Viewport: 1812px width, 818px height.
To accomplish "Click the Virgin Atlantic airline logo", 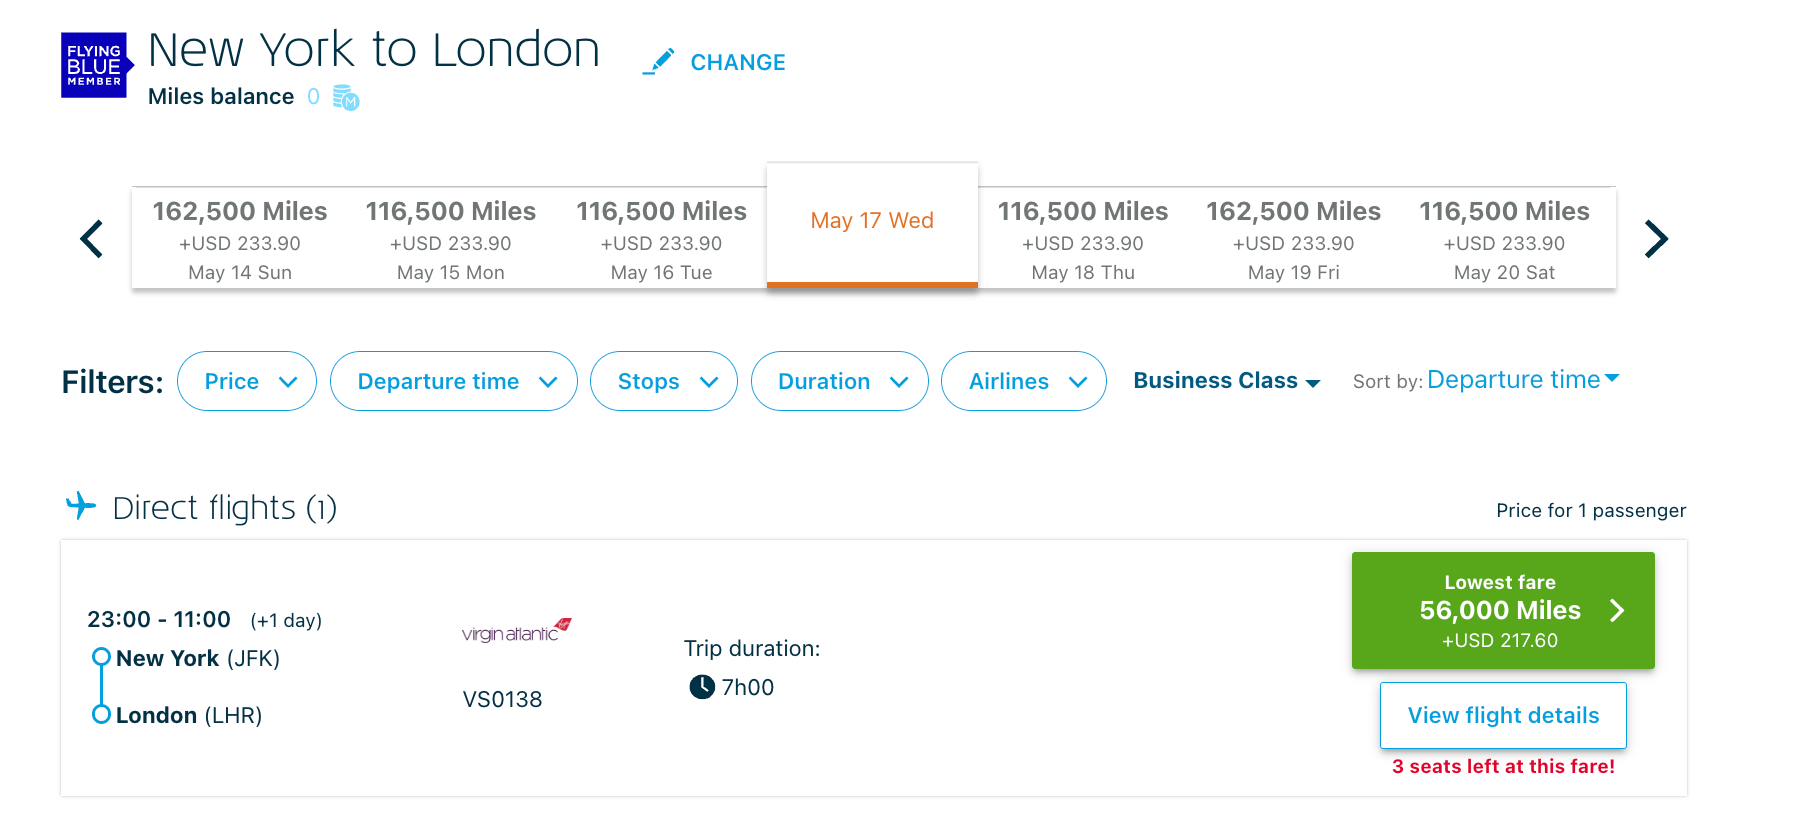I will (x=516, y=630).
